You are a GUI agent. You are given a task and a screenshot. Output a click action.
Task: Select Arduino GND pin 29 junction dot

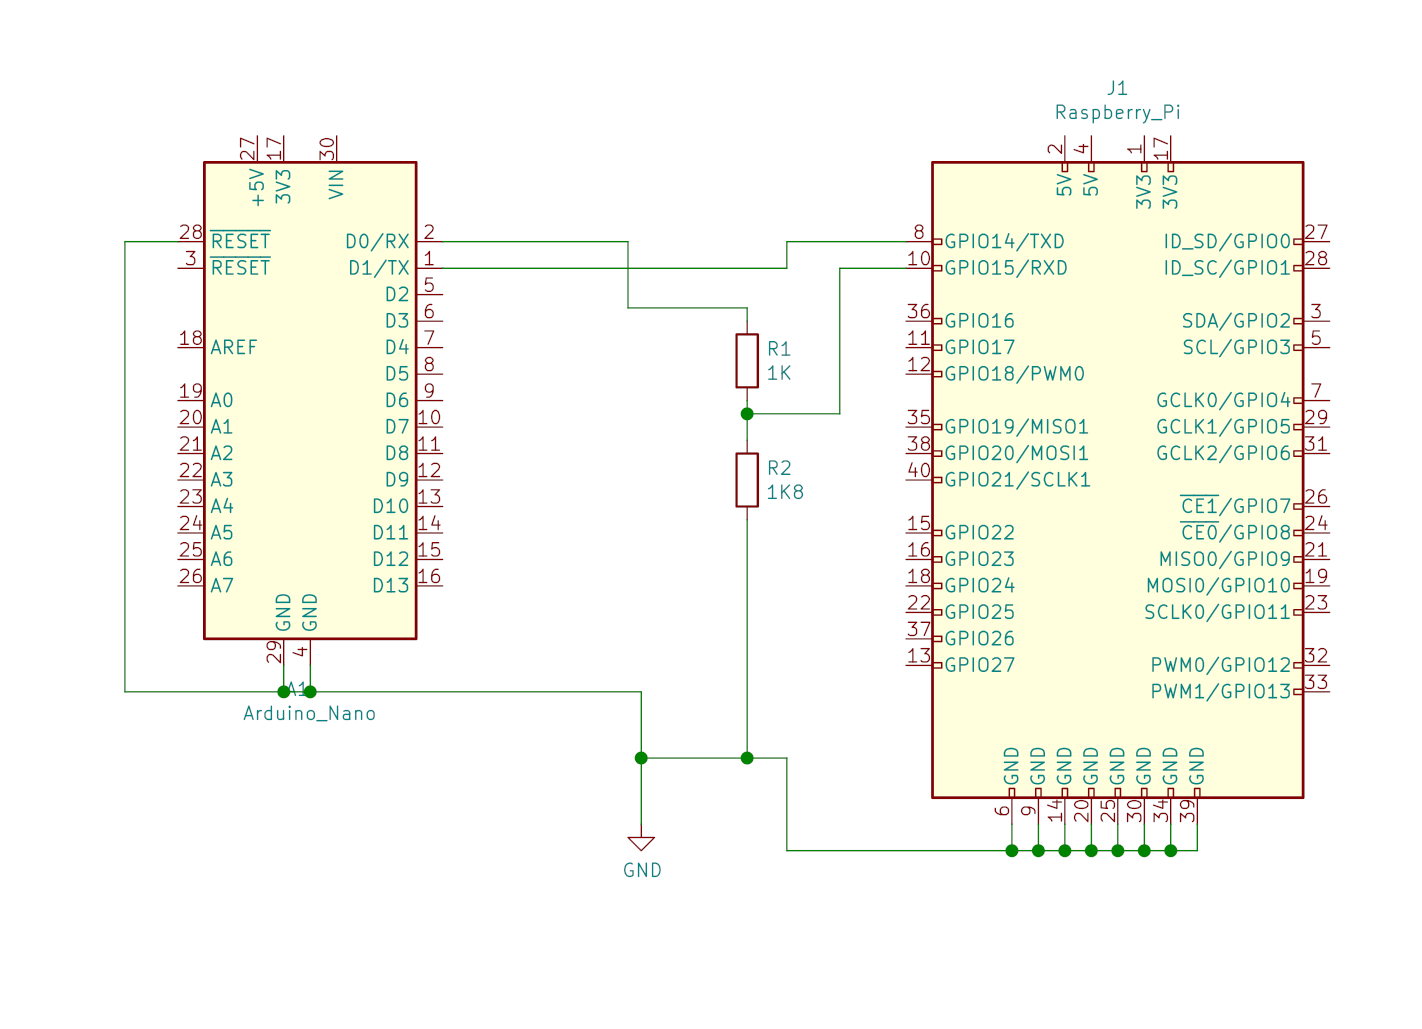click(283, 691)
